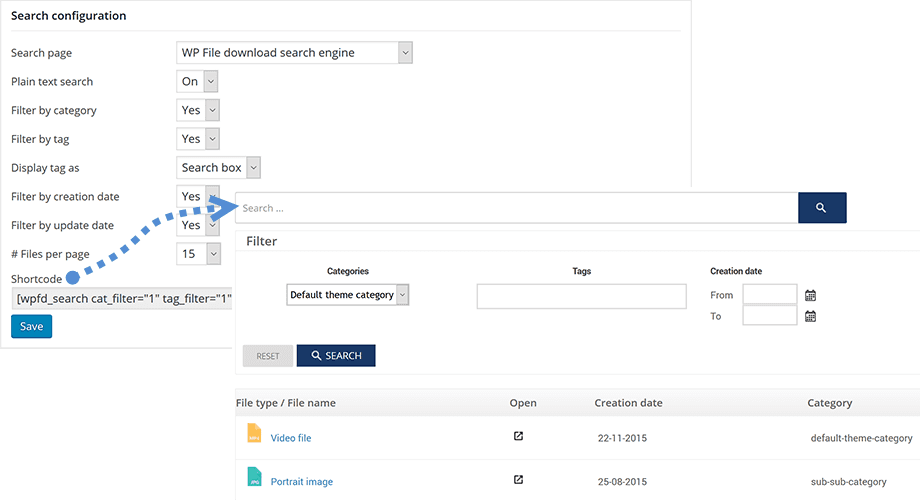Click the Creation date To field
Screen dimensions: 920x500
coord(770,315)
